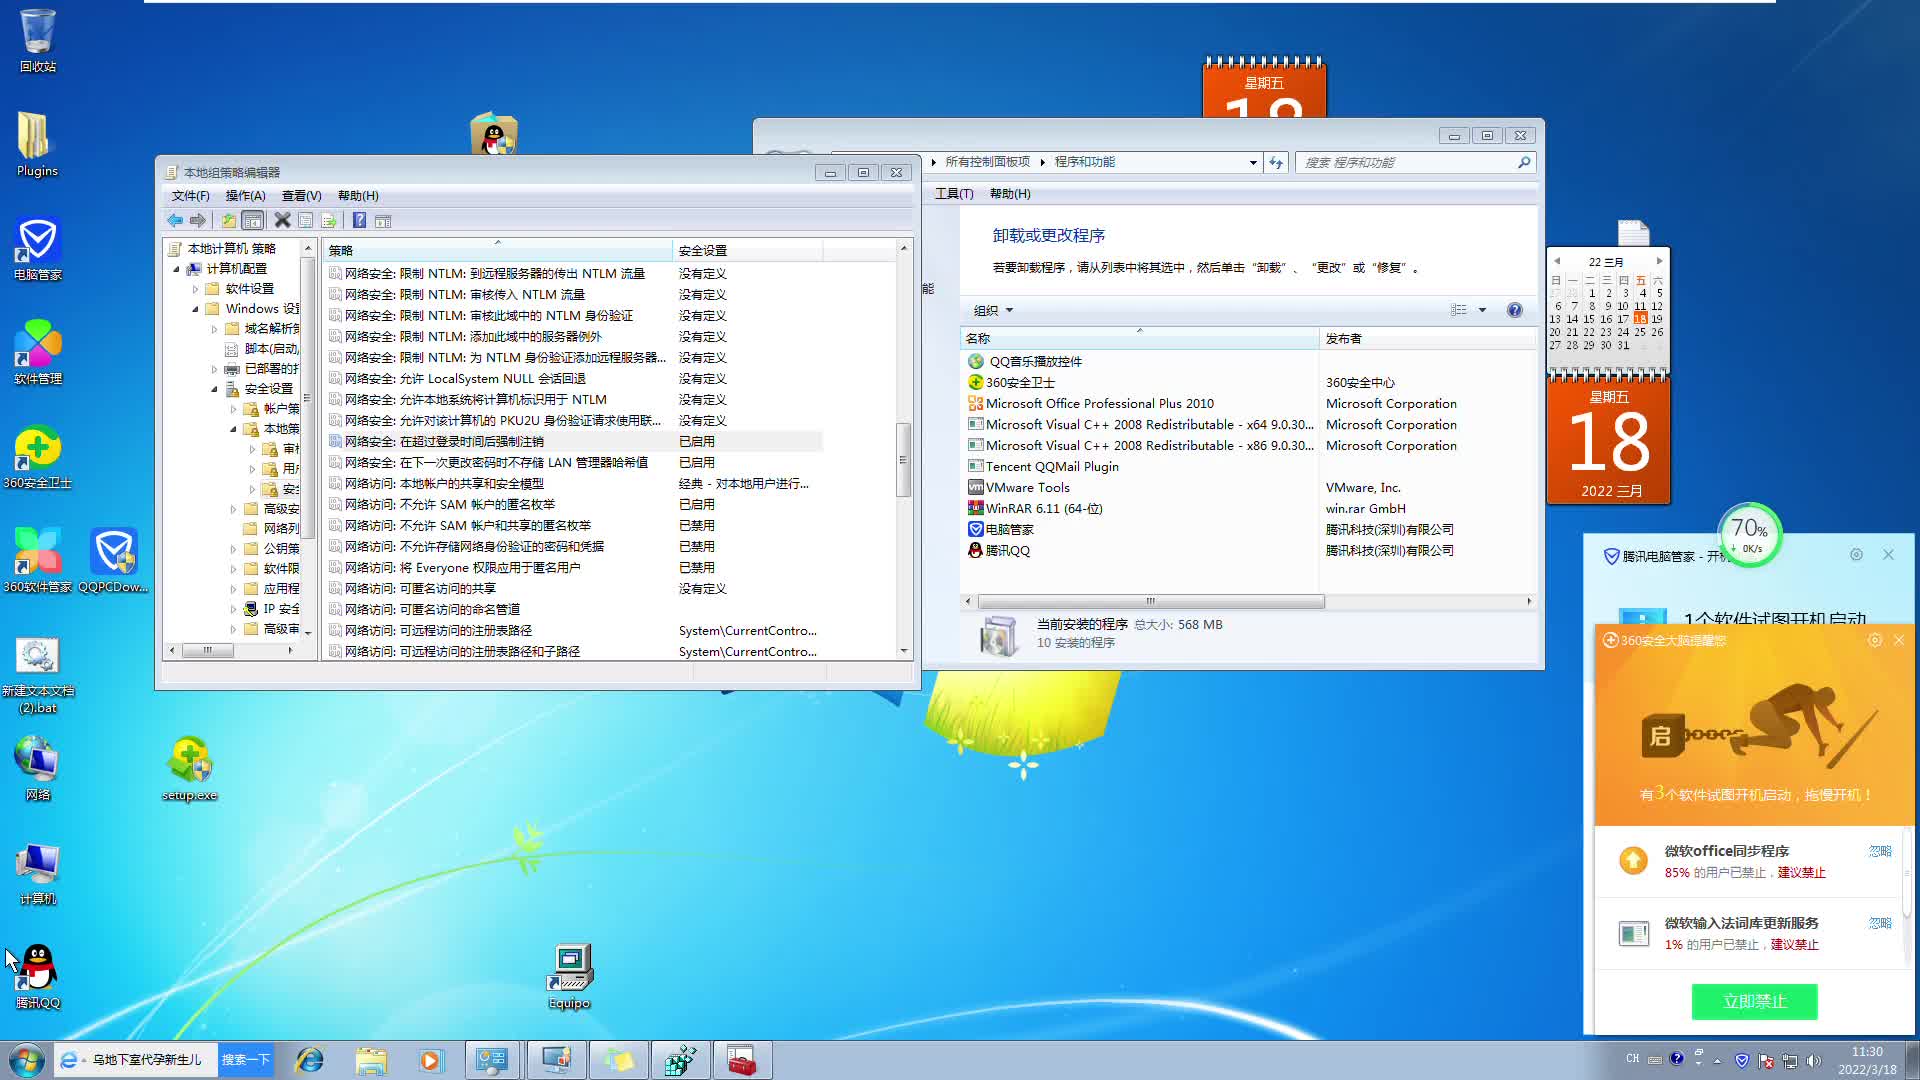The width and height of the screenshot is (1920, 1080).
Task: Open the address bar history dropdown arrow
Action: tap(1253, 163)
